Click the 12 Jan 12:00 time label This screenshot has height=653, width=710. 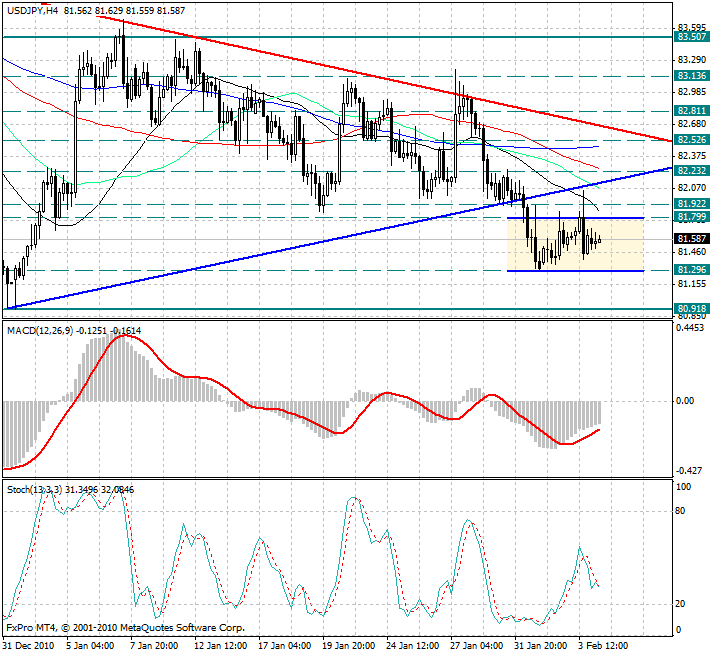(x=221, y=645)
